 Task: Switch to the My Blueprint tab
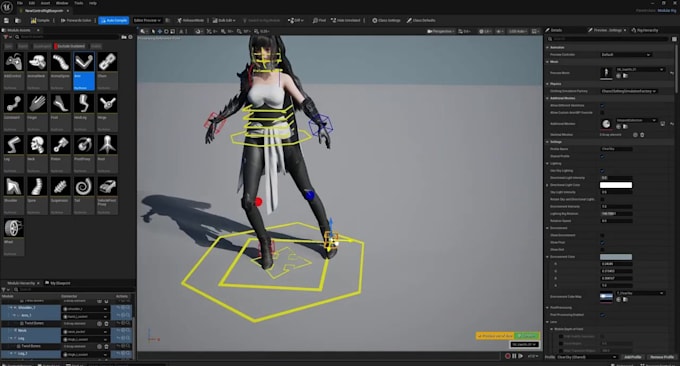point(58,283)
